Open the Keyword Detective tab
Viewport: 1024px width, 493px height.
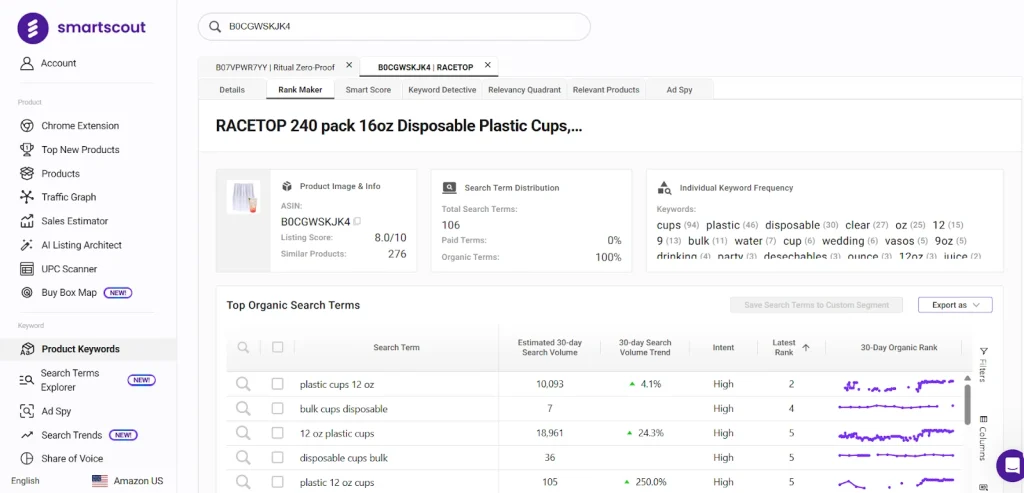442,89
